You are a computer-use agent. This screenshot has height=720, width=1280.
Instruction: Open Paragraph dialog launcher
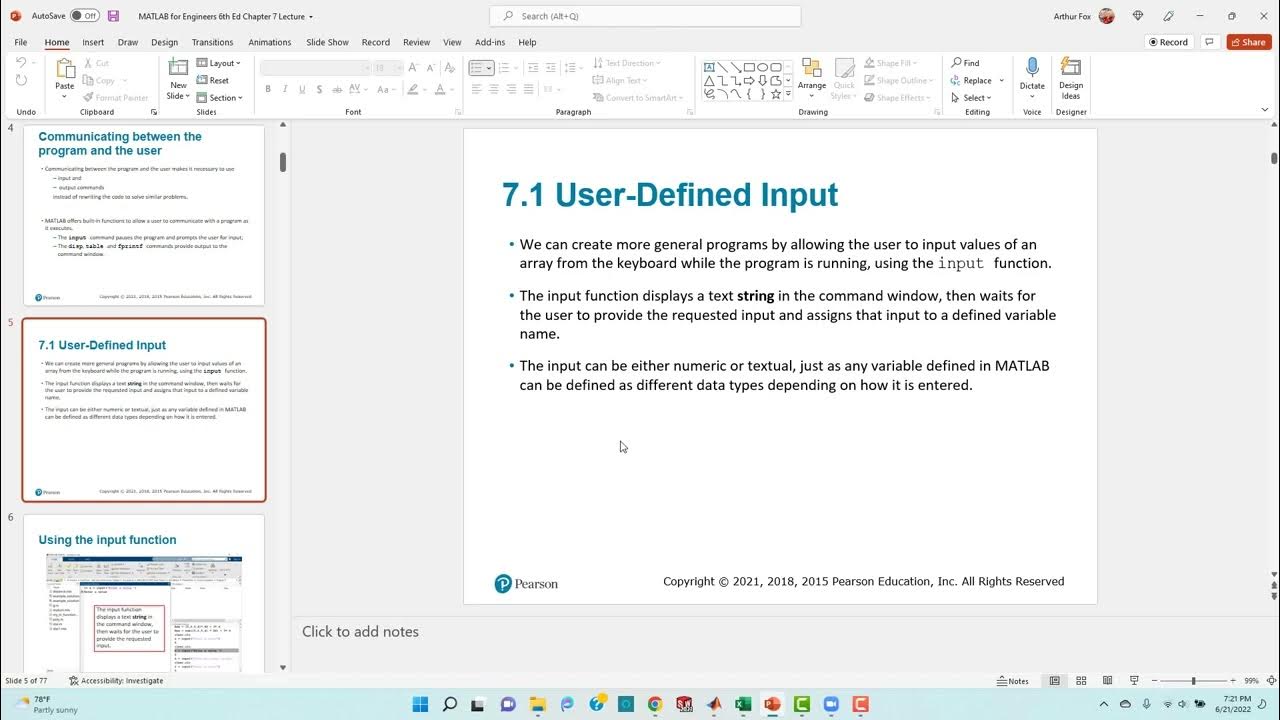691,112
